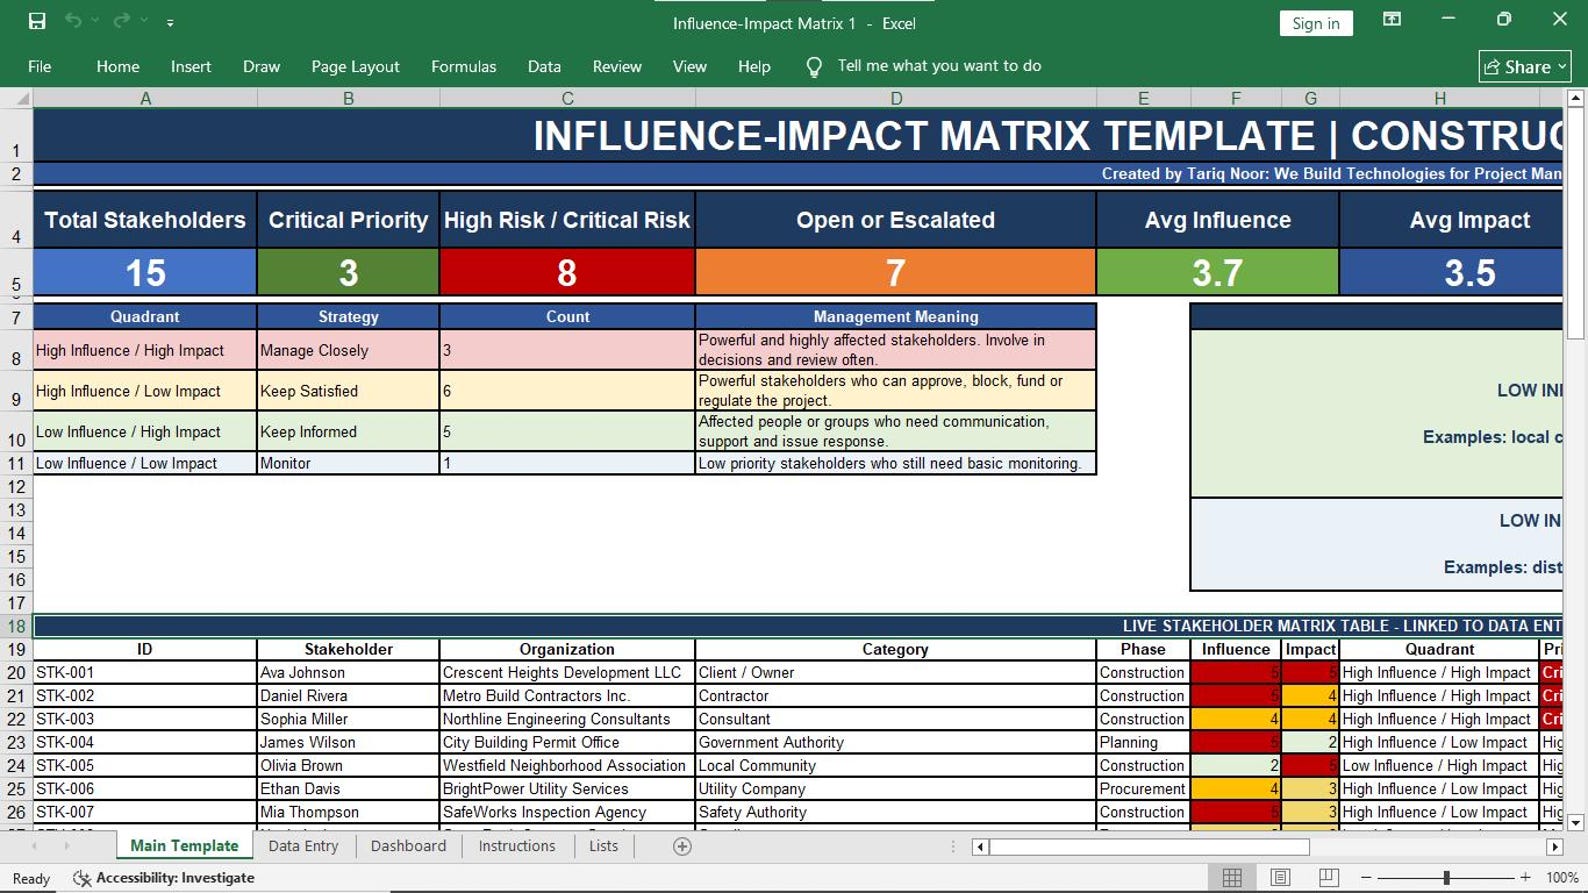
Task: Open Ribbon Display Options icon
Action: [1391, 19]
